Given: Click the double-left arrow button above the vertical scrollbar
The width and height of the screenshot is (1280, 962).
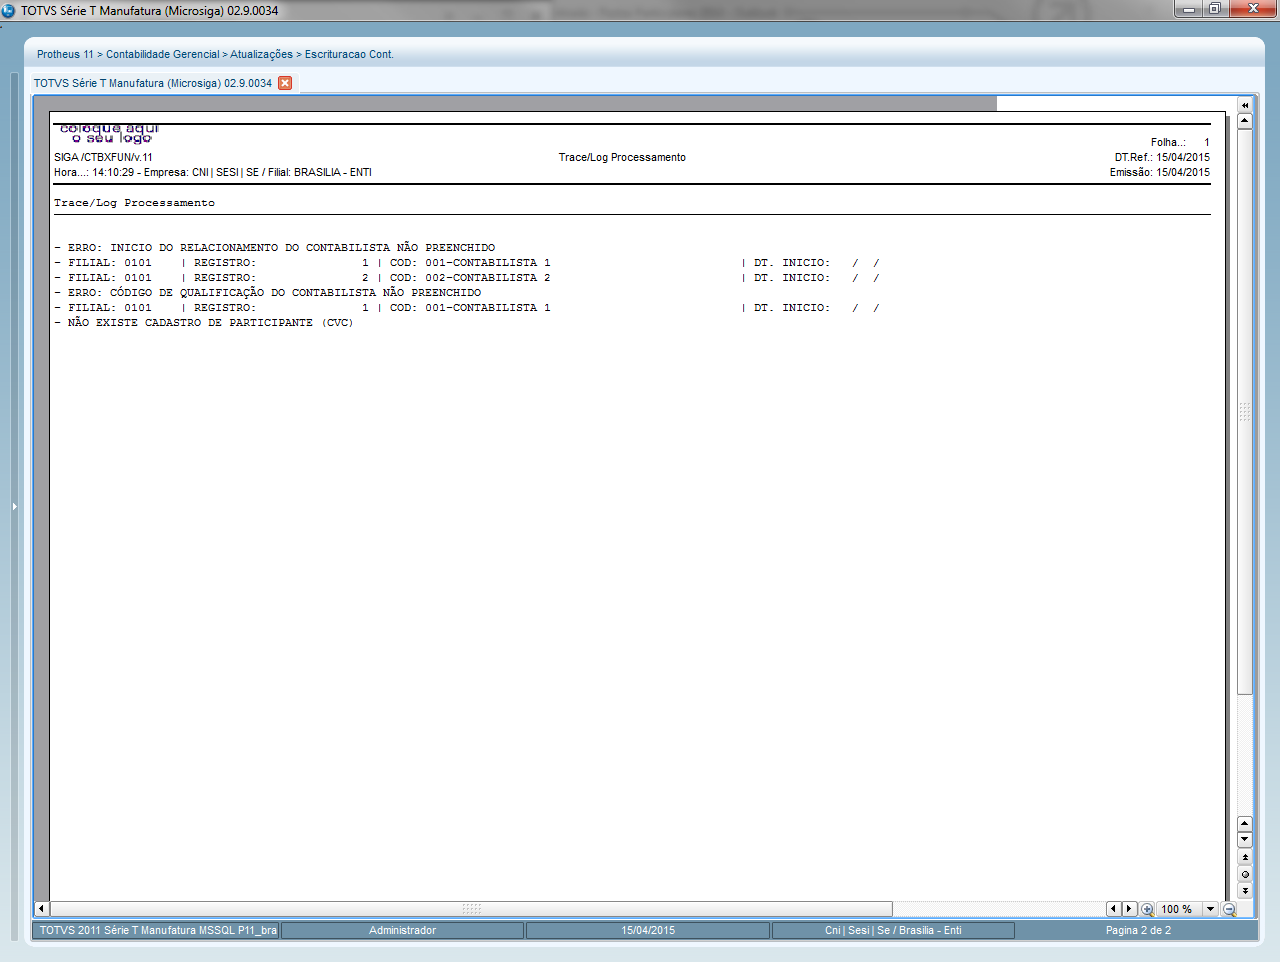Looking at the screenshot, I should point(1245,105).
